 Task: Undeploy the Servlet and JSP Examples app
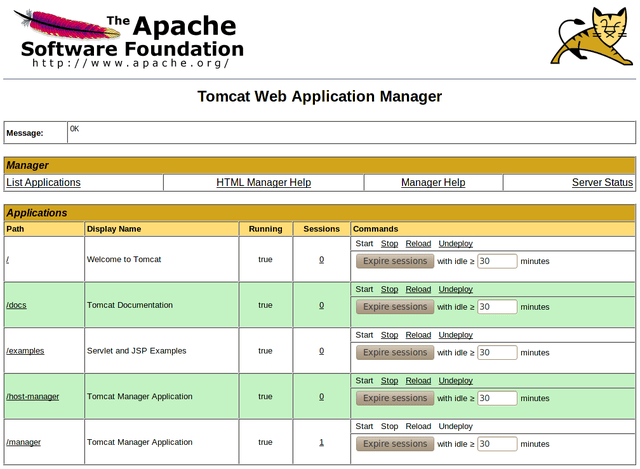click(456, 335)
